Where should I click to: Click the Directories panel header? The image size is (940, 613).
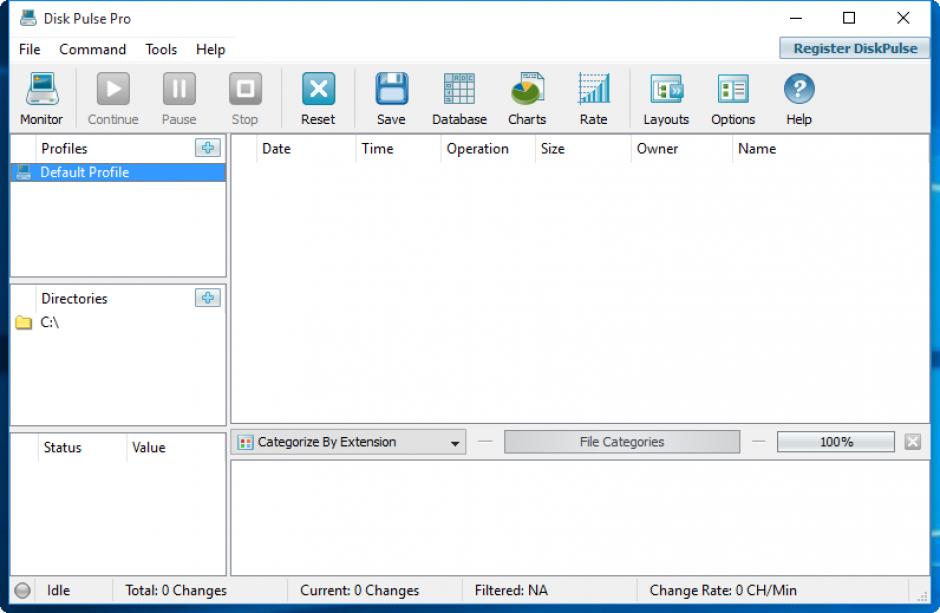pos(74,298)
